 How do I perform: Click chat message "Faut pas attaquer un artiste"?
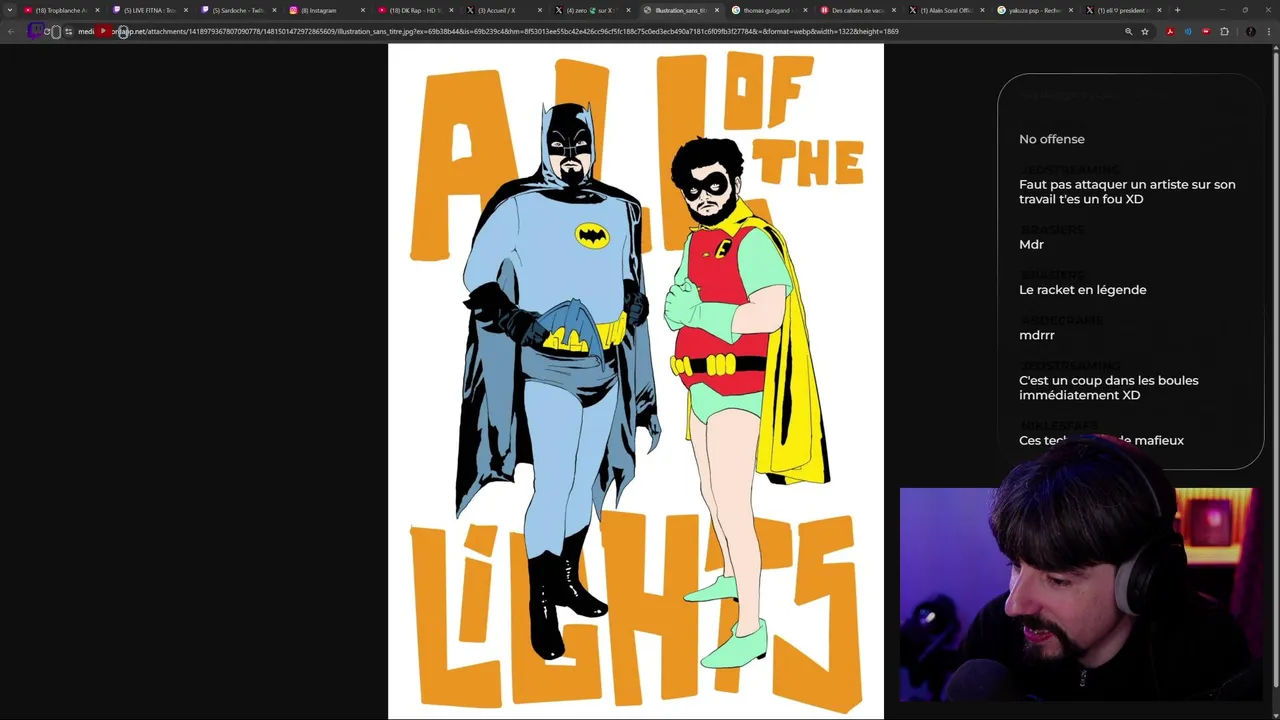point(1127,191)
